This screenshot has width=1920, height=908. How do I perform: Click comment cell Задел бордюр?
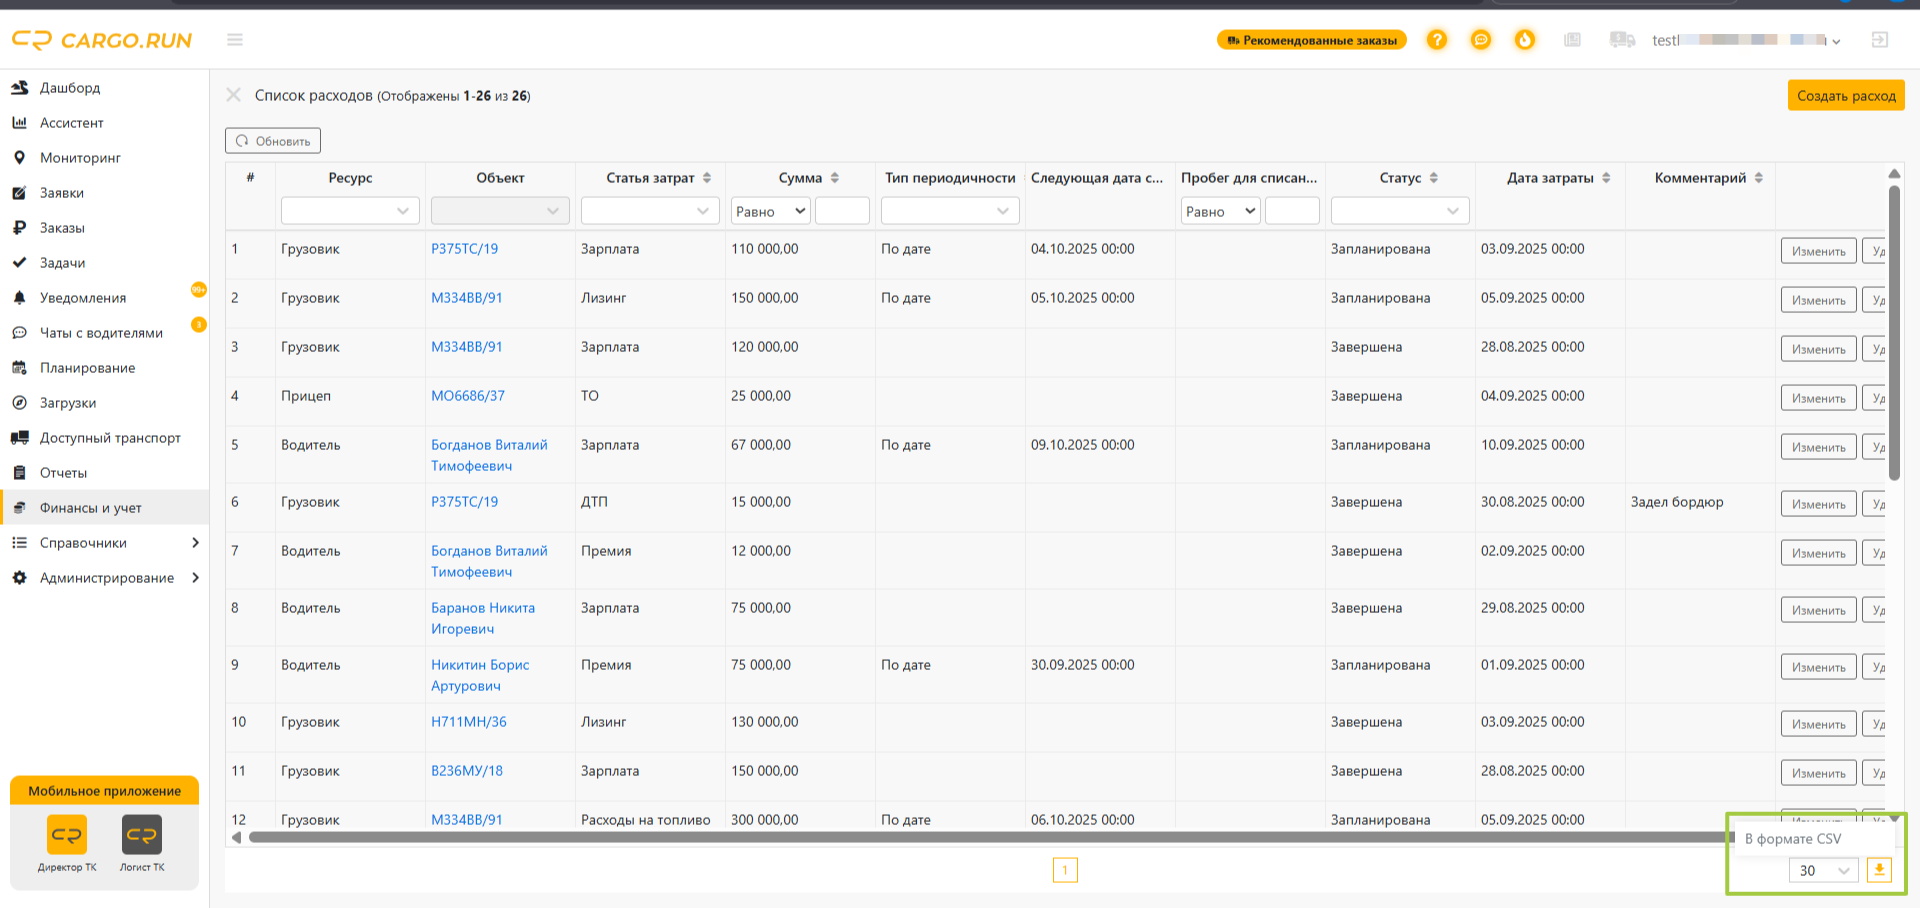pos(1677,502)
